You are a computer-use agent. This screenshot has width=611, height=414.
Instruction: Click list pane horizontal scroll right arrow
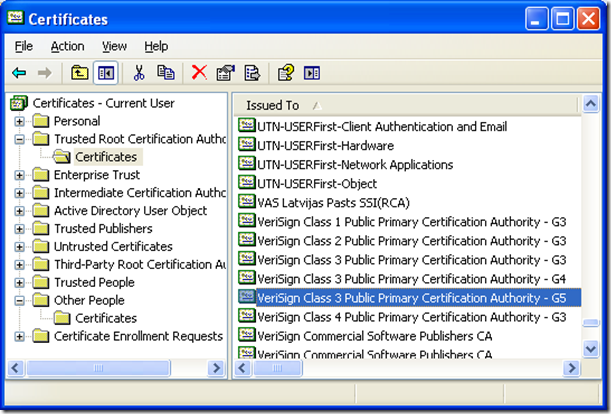pyautogui.click(x=572, y=368)
